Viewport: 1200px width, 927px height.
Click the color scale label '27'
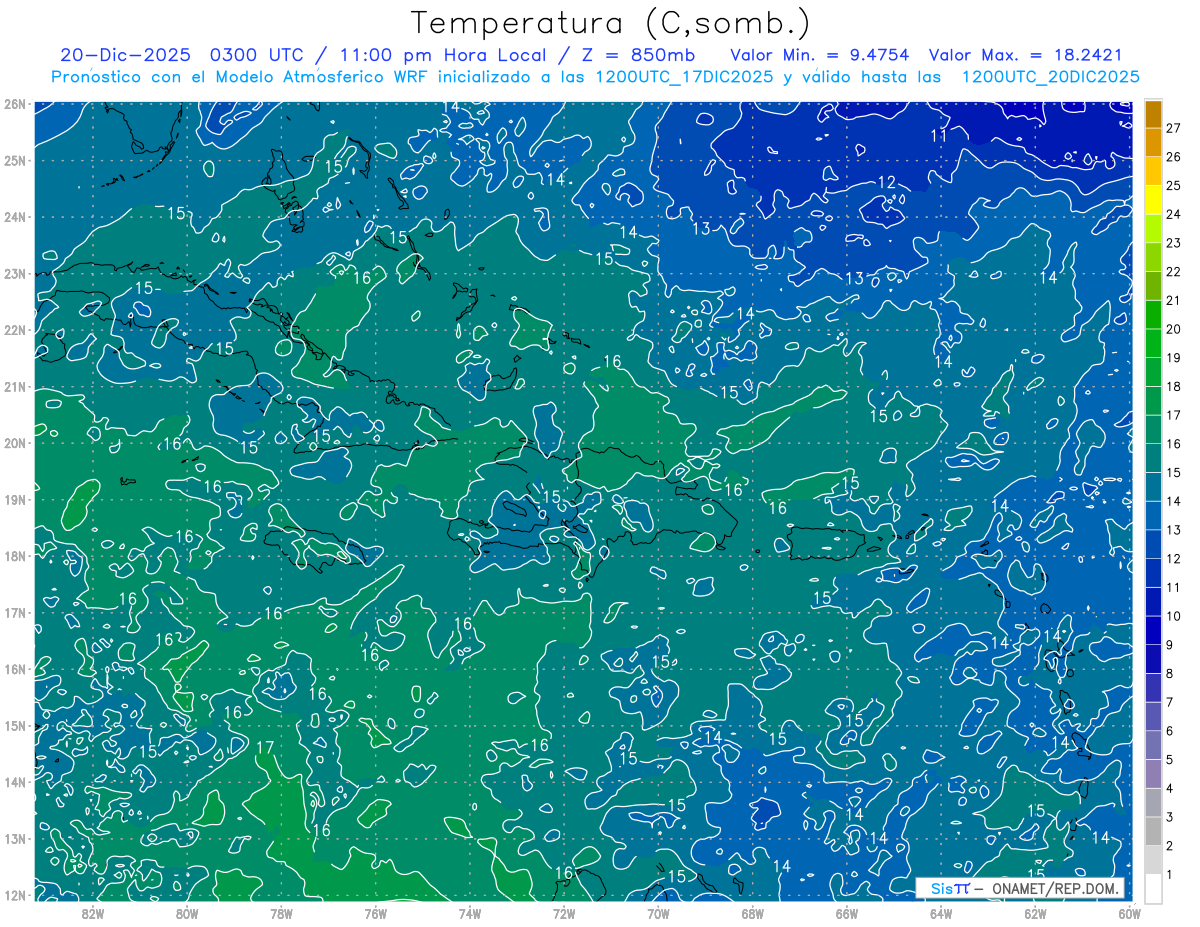[1173, 129]
